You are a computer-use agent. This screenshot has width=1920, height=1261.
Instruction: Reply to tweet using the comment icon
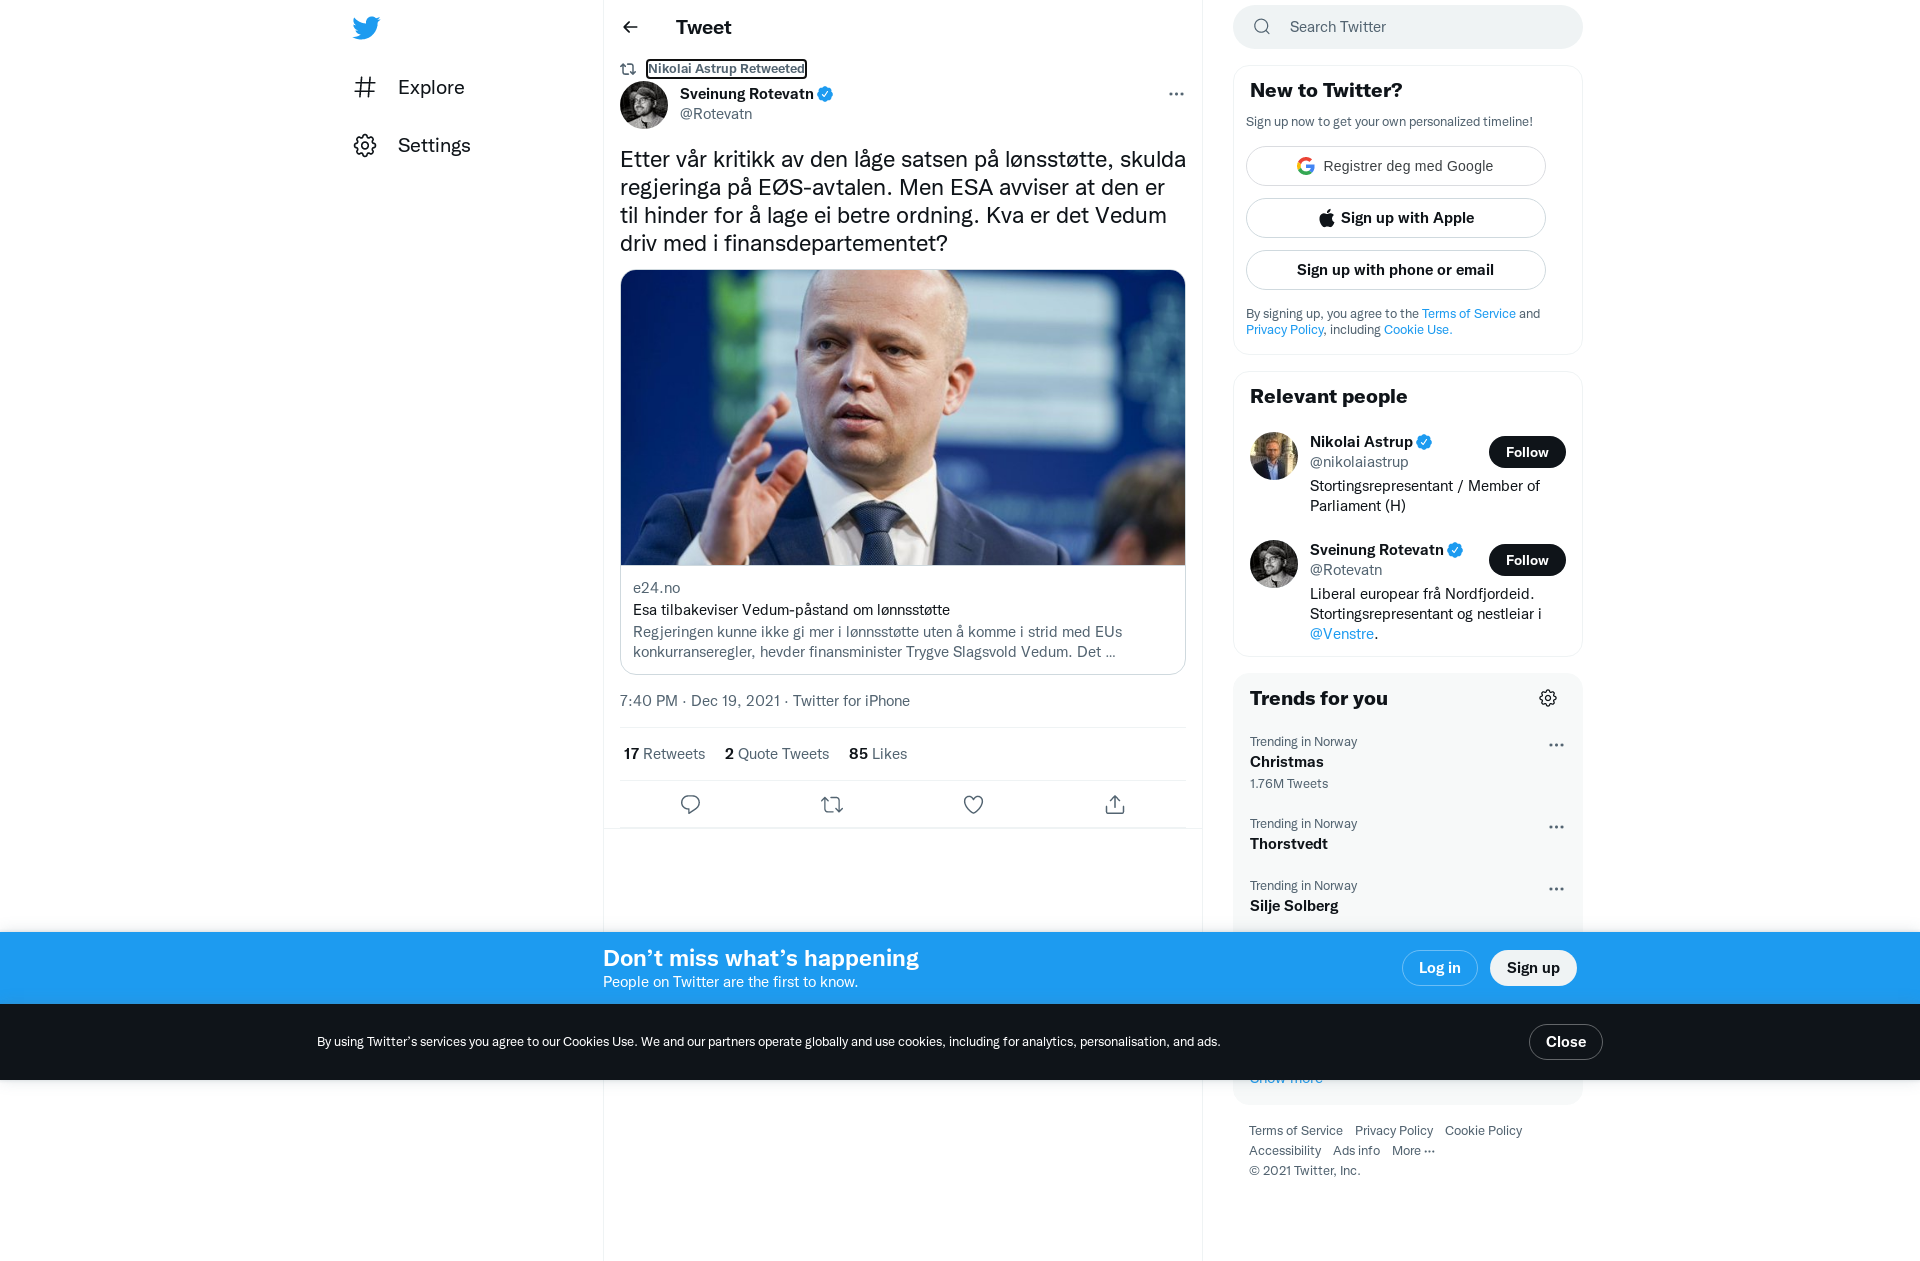(690, 804)
